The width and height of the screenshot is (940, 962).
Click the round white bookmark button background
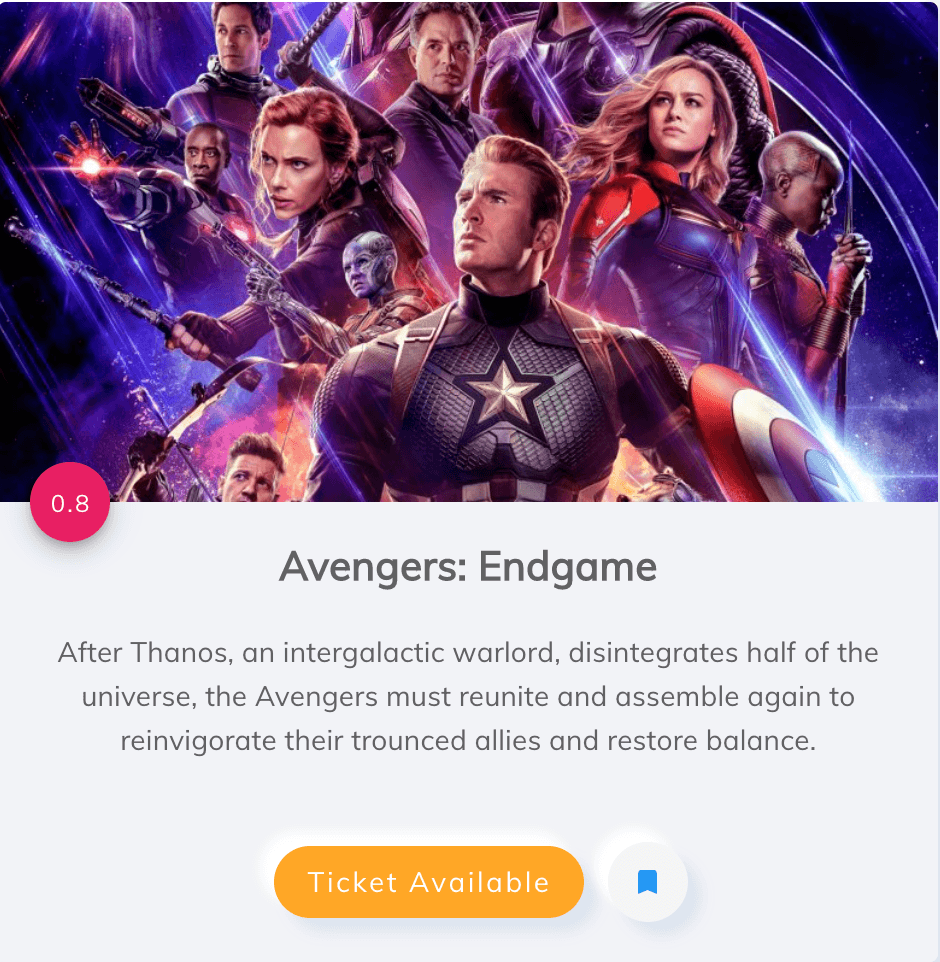(x=647, y=882)
